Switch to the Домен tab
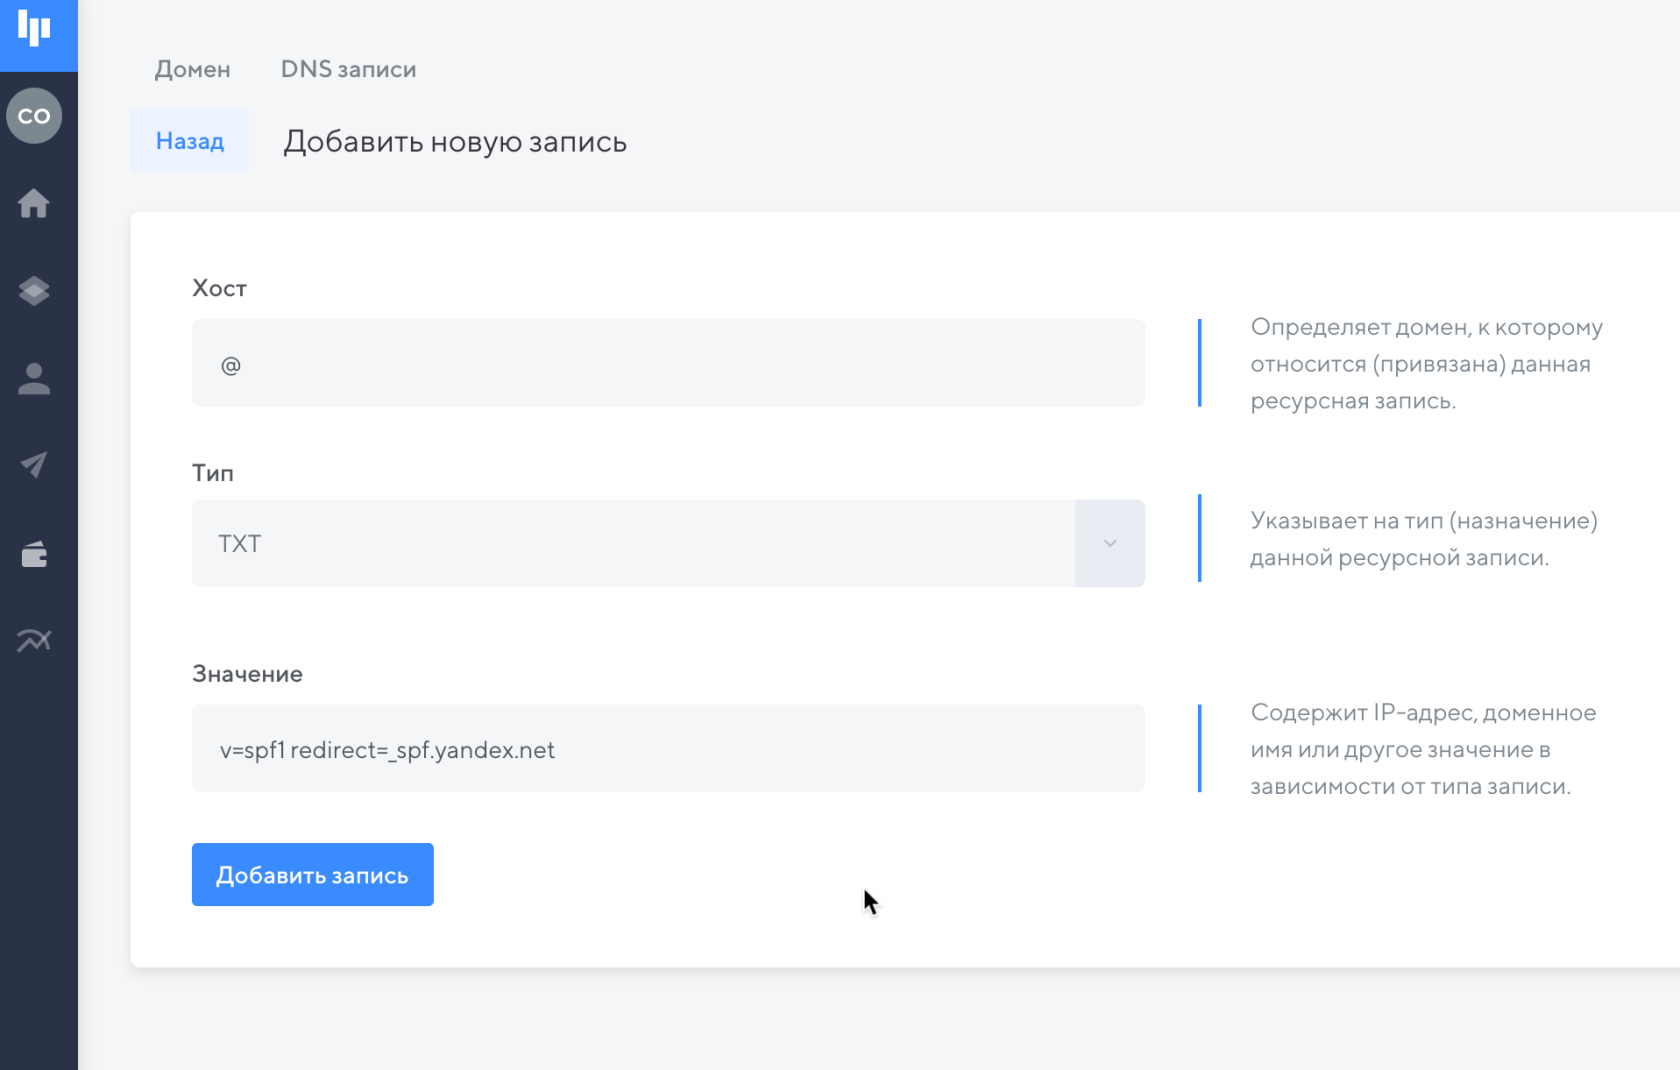Screen dimensions: 1680x1070 click(192, 69)
